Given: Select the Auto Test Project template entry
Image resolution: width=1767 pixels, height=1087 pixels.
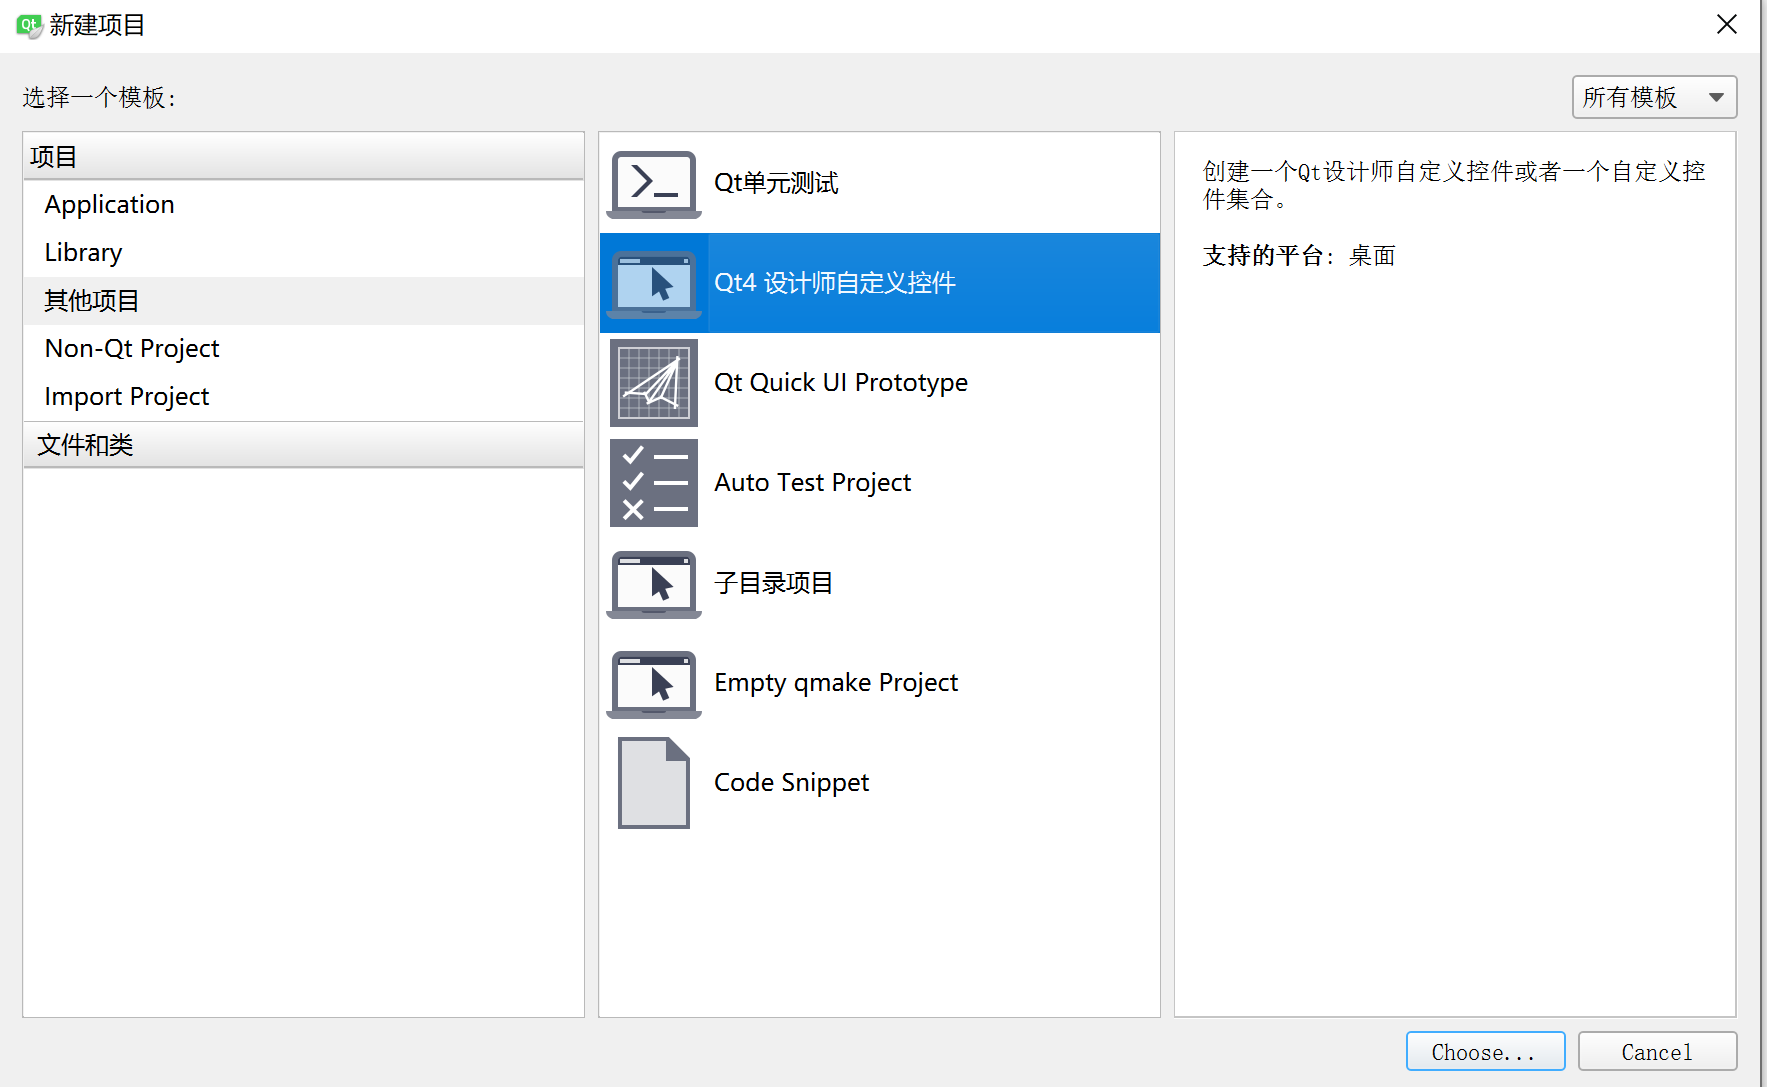Looking at the screenshot, I should click(x=812, y=483).
